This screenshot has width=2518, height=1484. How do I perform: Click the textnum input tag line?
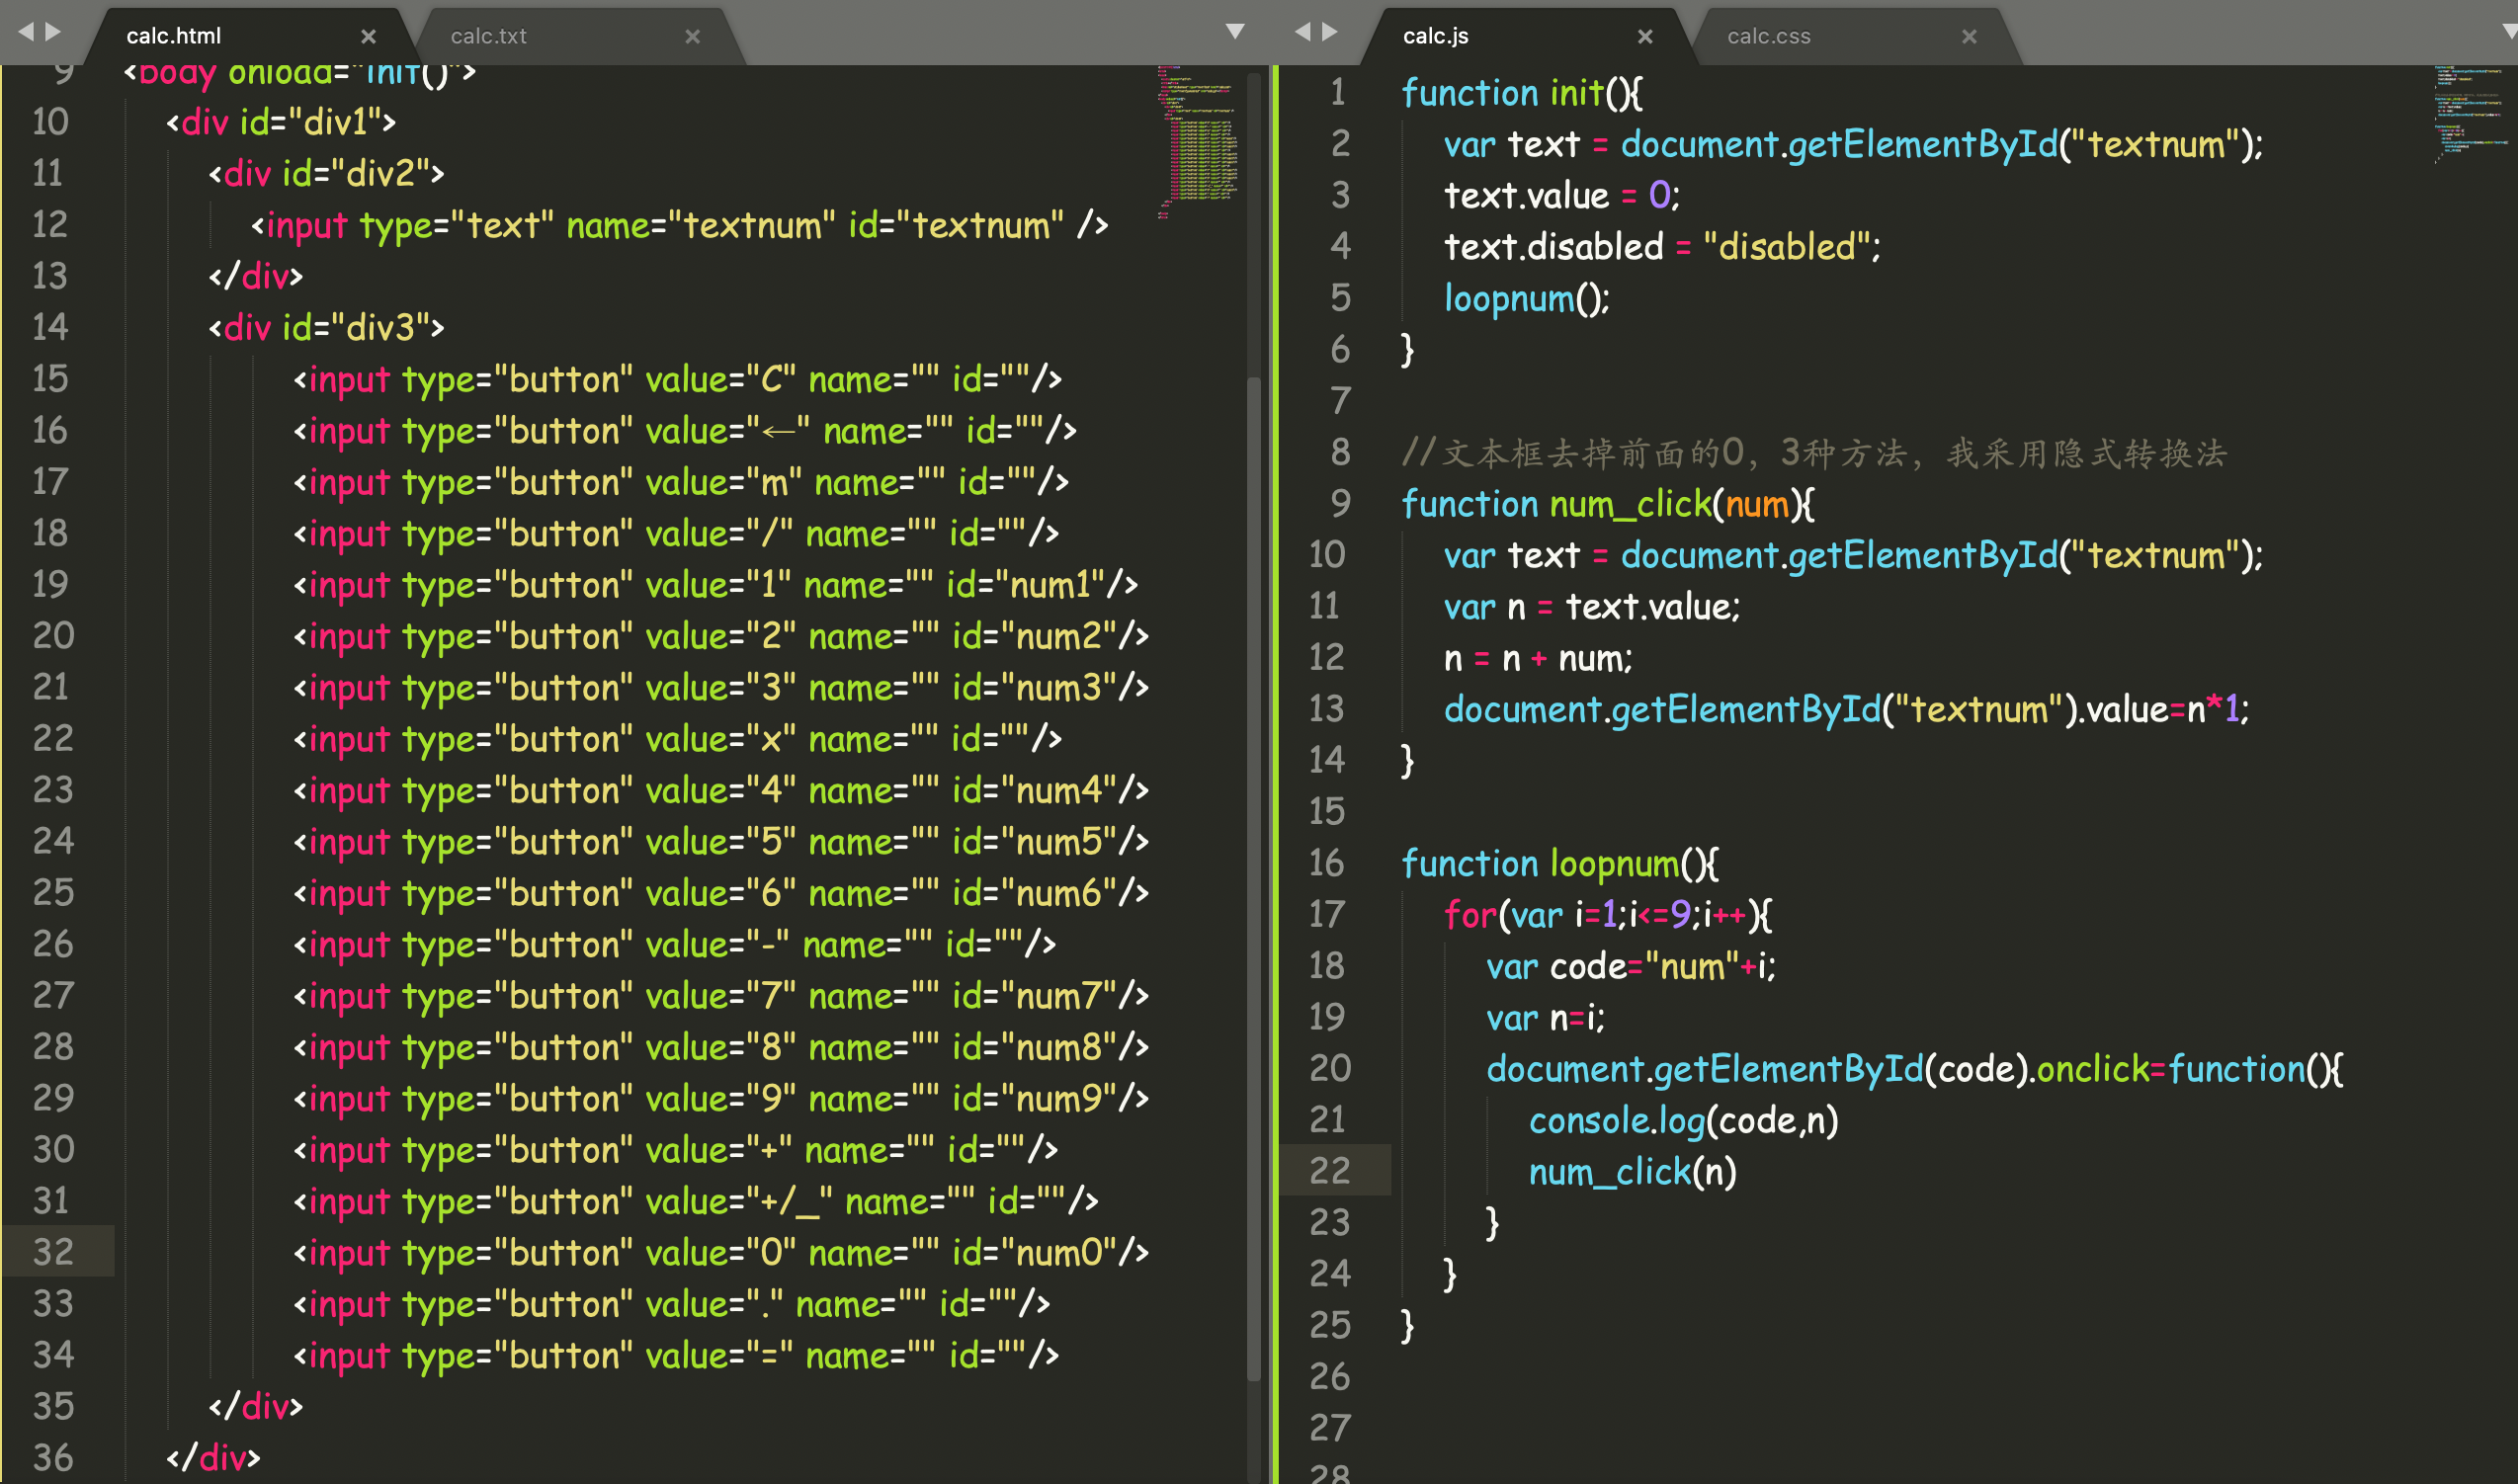(679, 225)
